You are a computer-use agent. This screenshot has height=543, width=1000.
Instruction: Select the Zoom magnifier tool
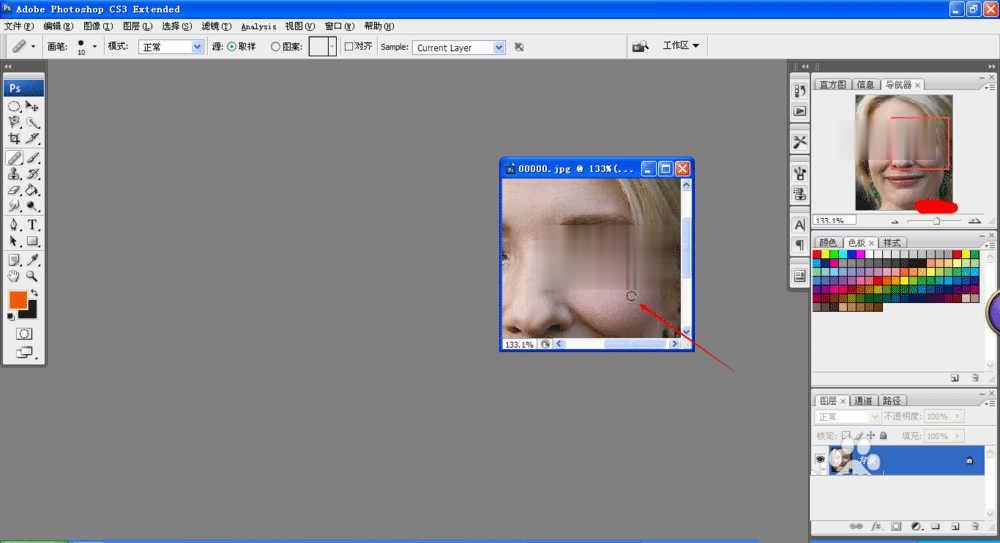click(x=32, y=276)
